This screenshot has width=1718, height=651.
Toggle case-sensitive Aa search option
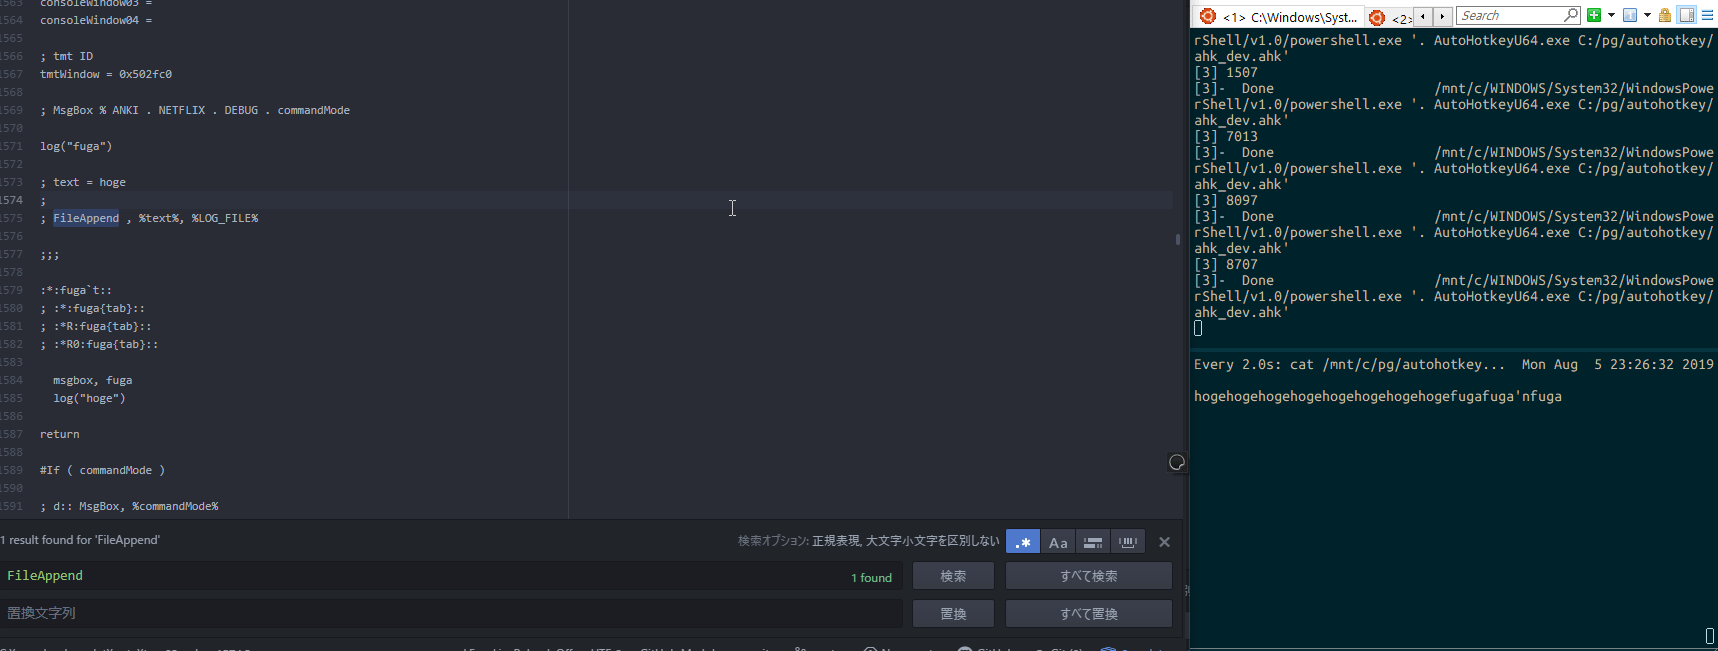pyautogui.click(x=1058, y=542)
